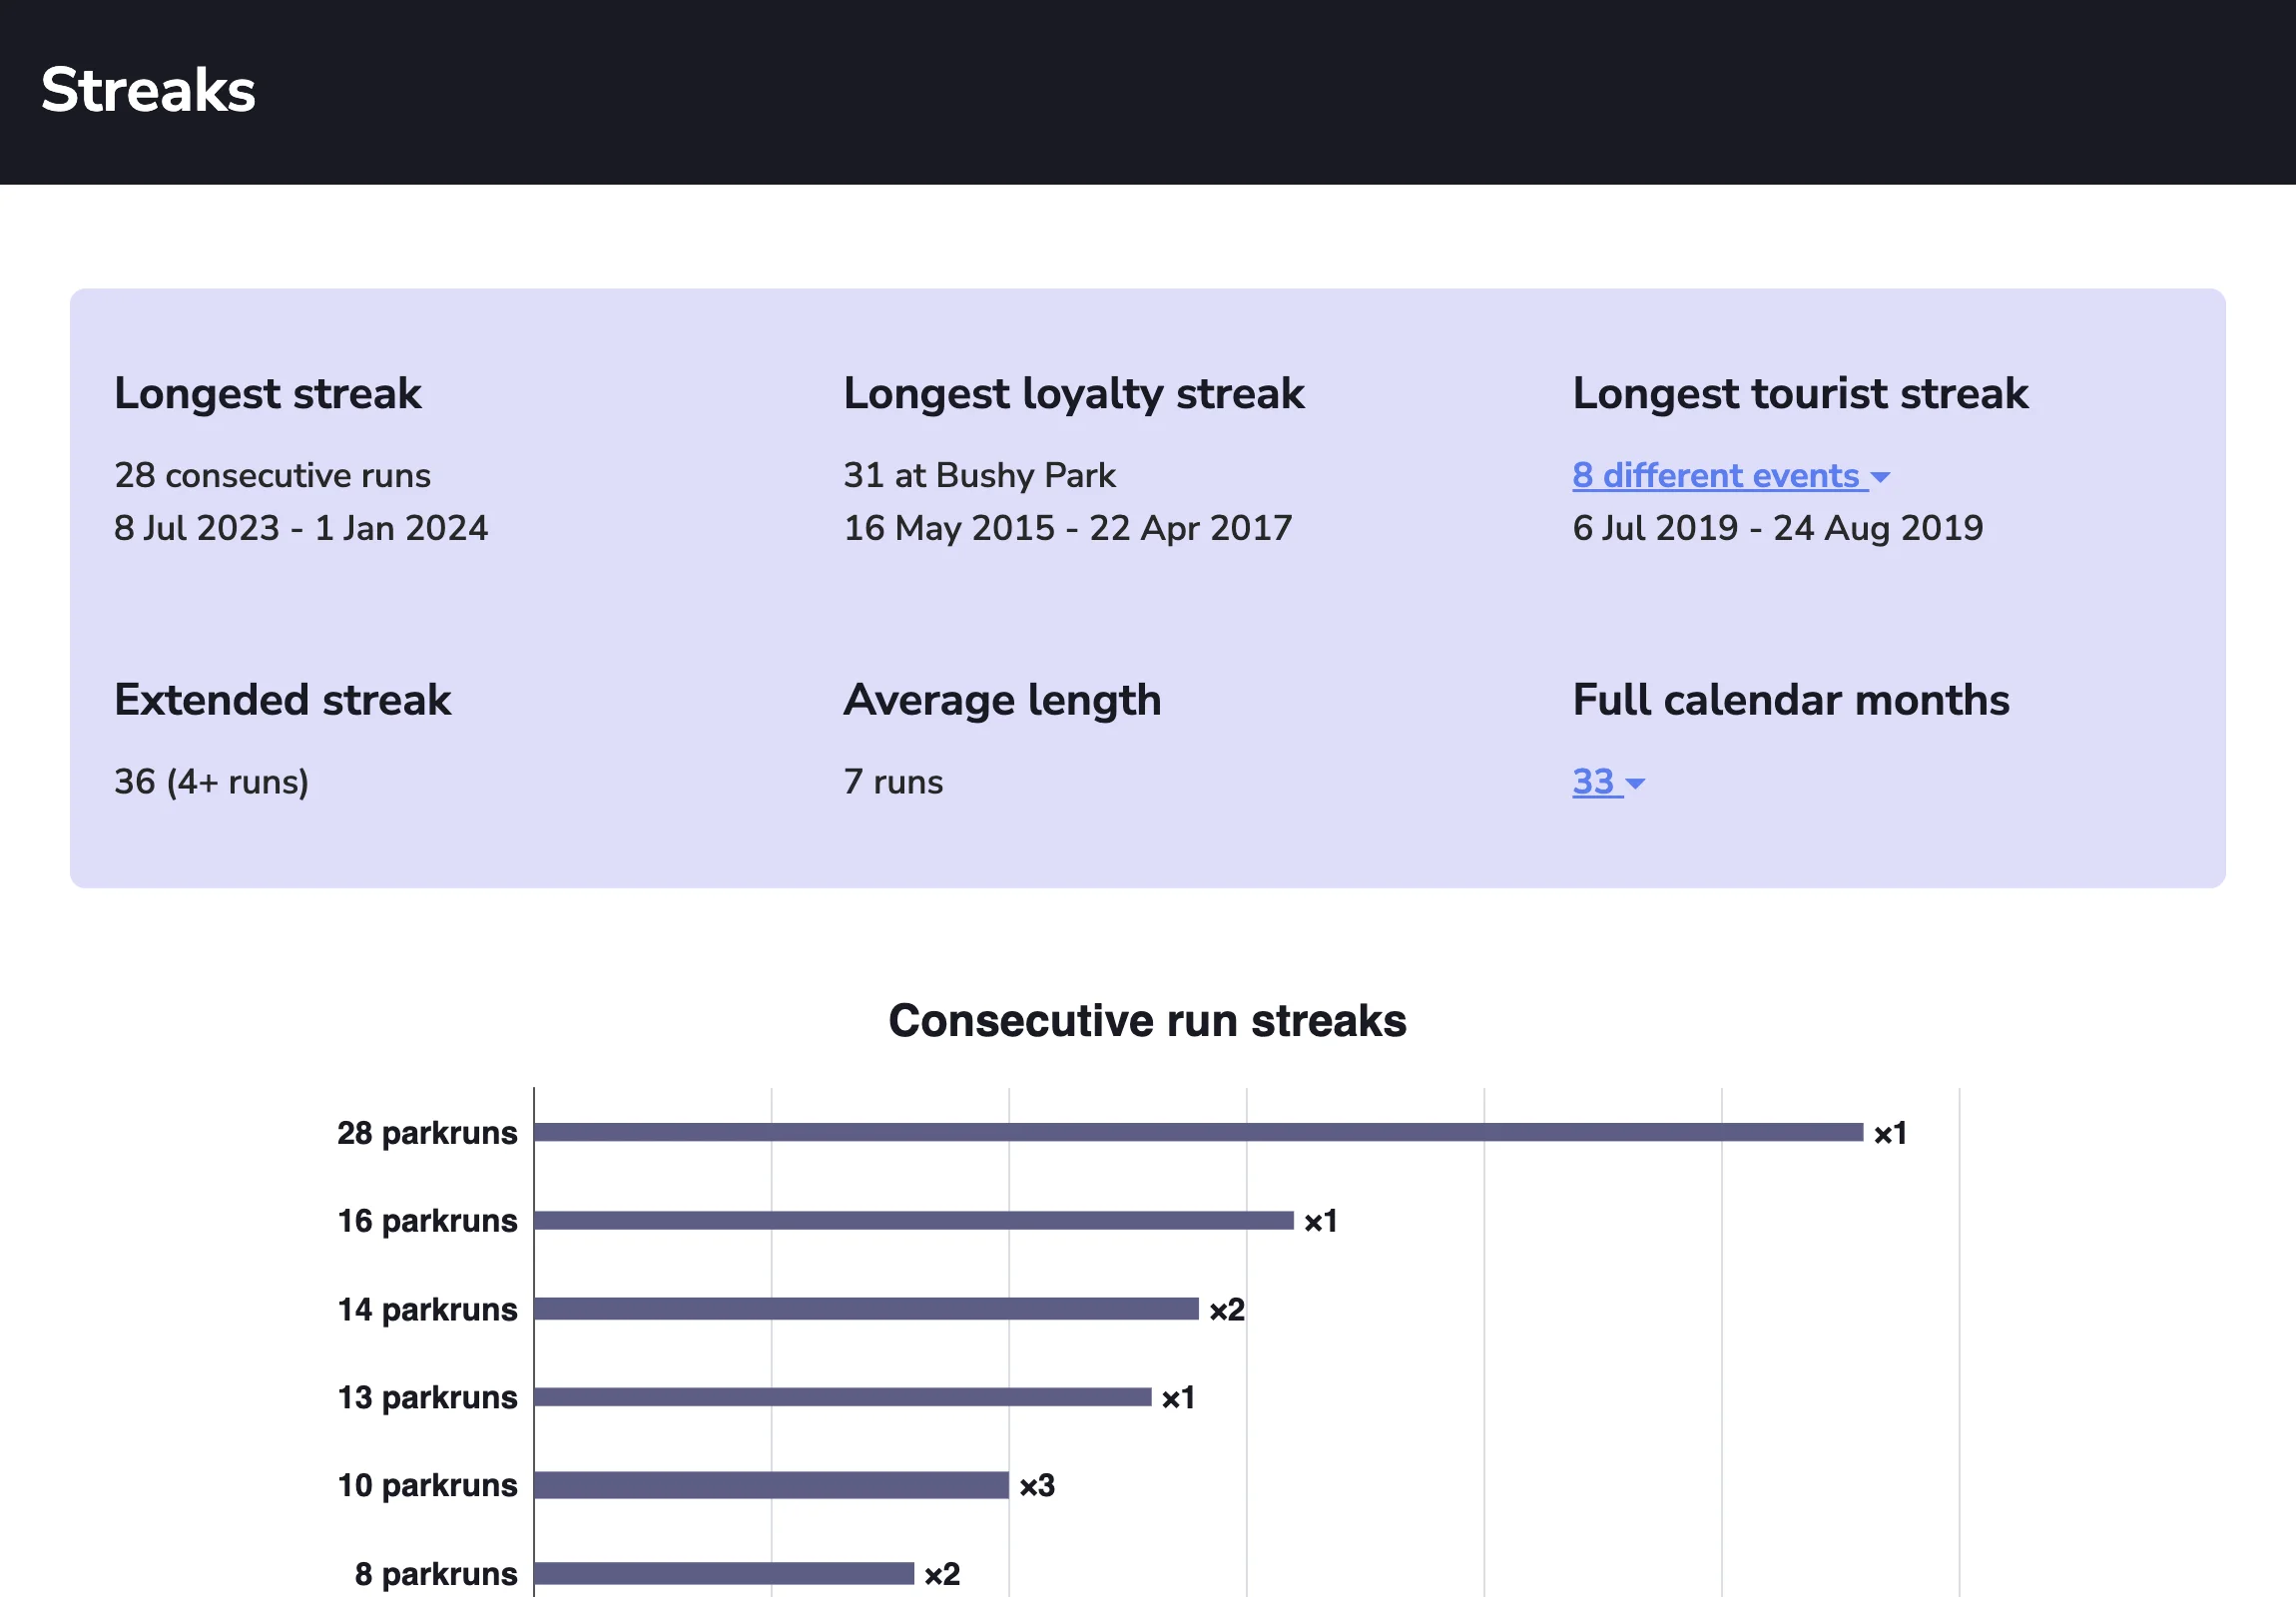This screenshot has height=1597, width=2296.
Task: Click the 14 parkruns chart bar
Action: tap(865, 1309)
